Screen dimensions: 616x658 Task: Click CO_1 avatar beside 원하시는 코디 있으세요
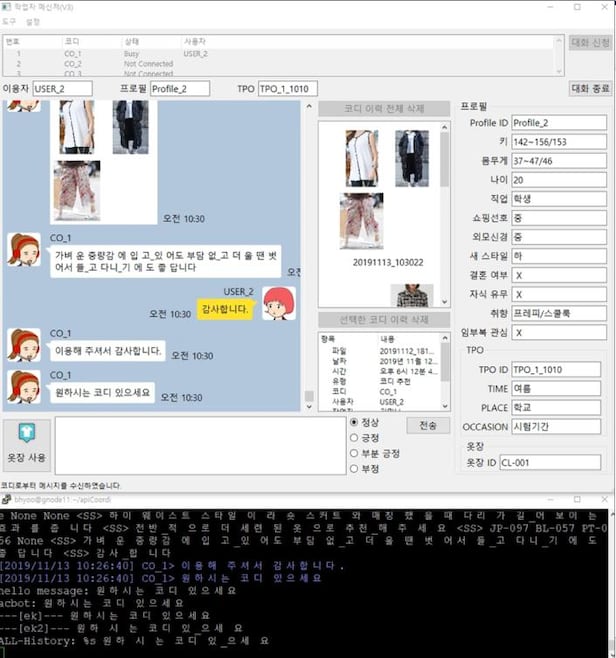pyautogui.click(x=23, y=387)
